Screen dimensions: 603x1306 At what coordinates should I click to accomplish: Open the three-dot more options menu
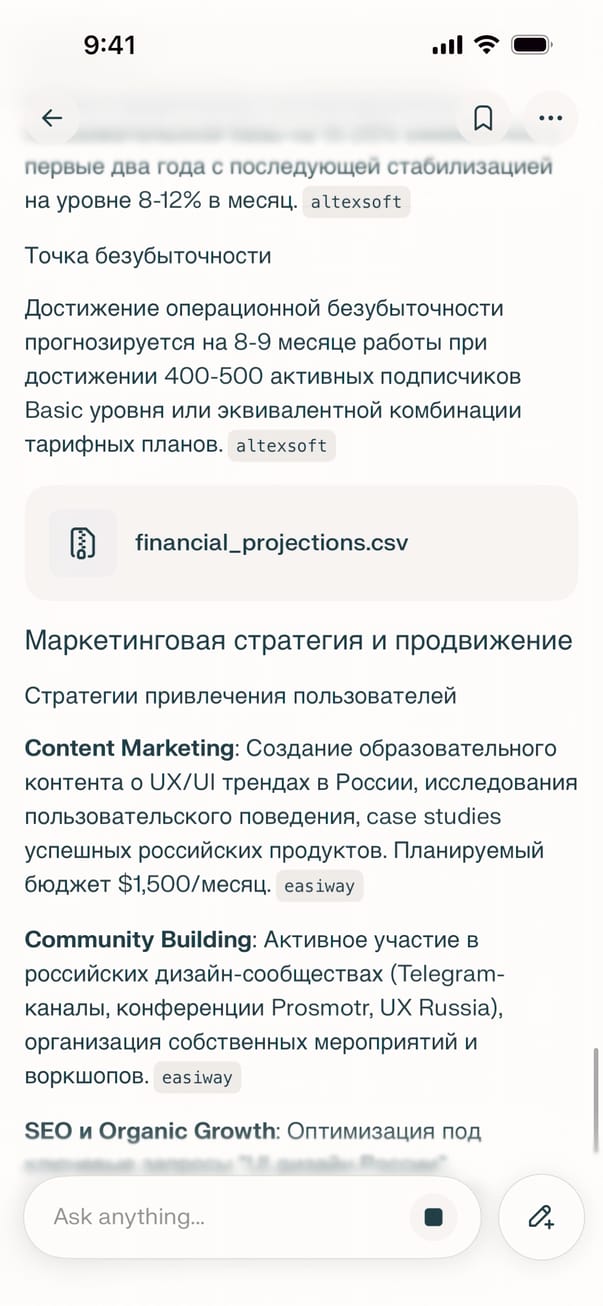tap(550, 118)
